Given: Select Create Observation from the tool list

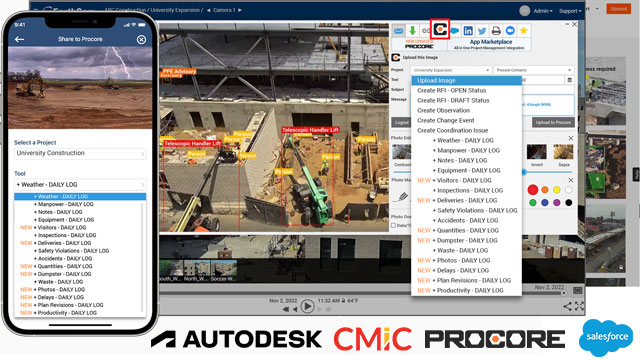Looking at the screenshot, I should pos(443,110).
